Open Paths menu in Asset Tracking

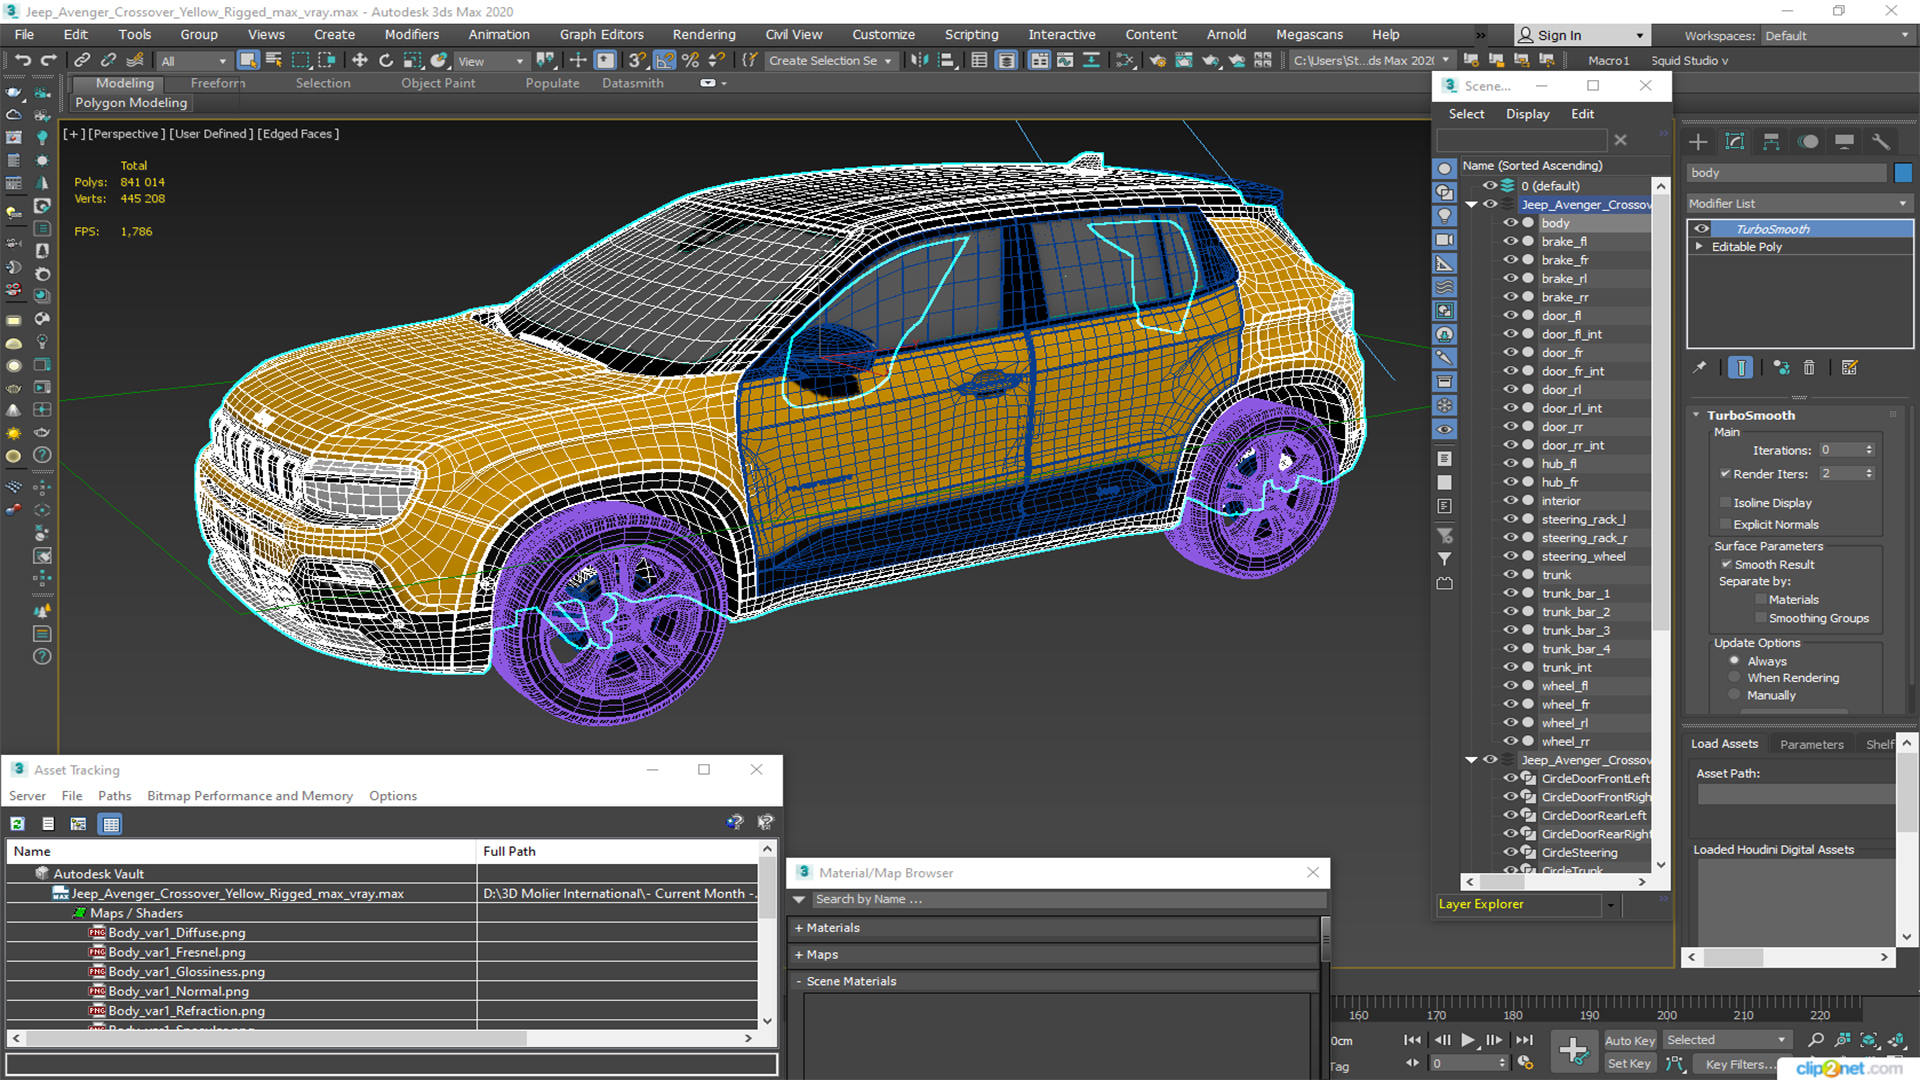115,796
